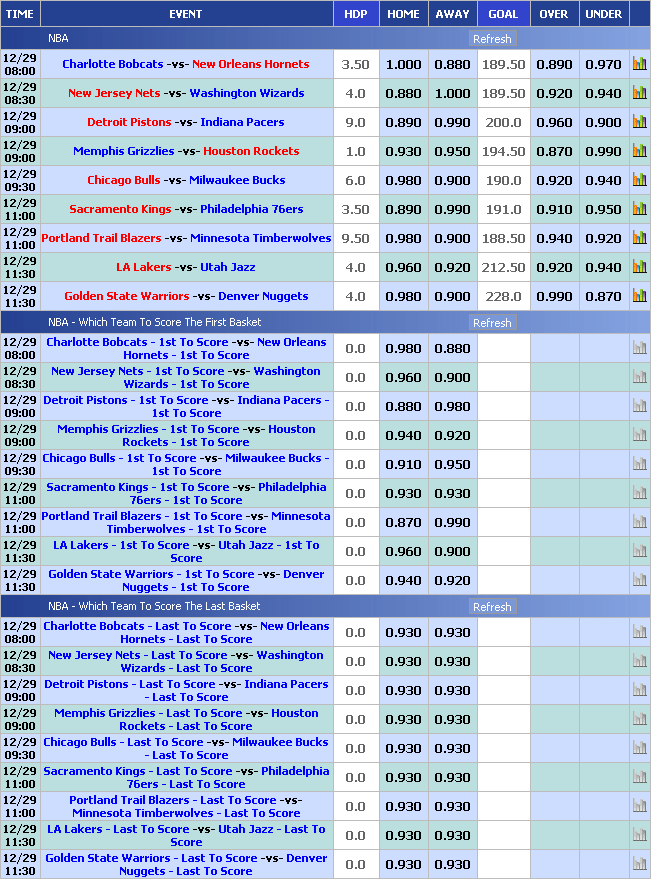Select home odds 0.870 for Portland 1st To Score
Image resolution: width=651 pixels, height=879 pixels.
pyautogui.click(x=403, y=522)
